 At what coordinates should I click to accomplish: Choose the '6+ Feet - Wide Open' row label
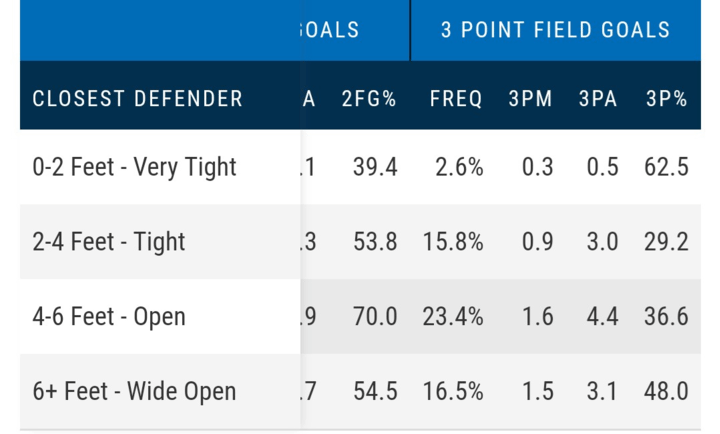pos(134,391)
